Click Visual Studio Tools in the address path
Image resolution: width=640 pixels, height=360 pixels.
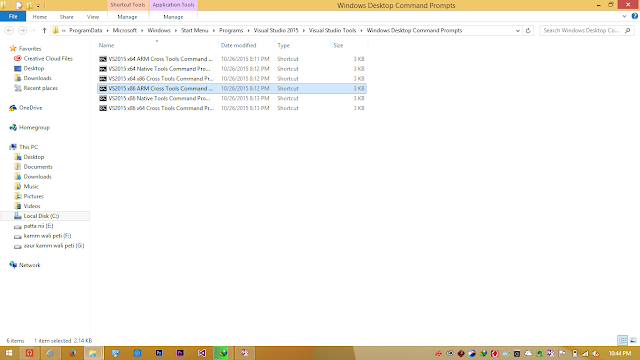pos(332,31)
